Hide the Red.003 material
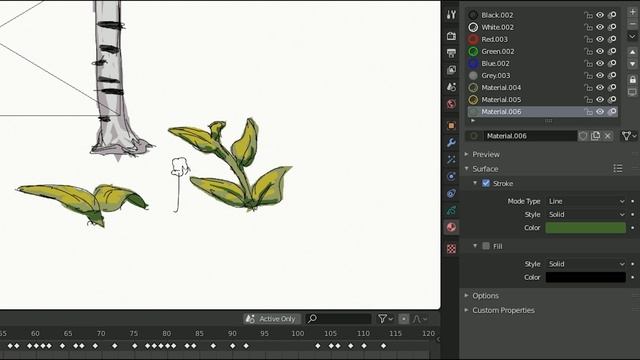This screenshot has width=640, height=360. click(600, 39)
